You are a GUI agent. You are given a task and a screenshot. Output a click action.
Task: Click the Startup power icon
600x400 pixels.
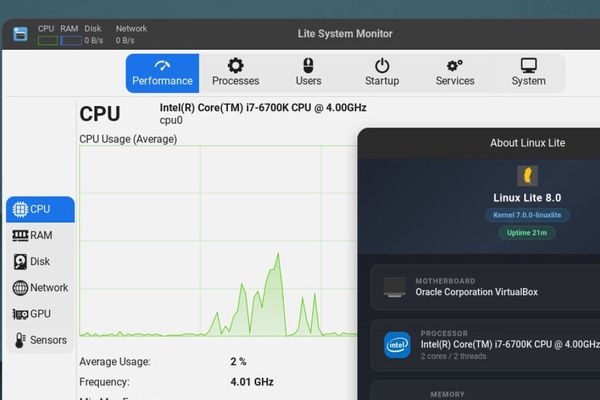[x=382, y=65]
